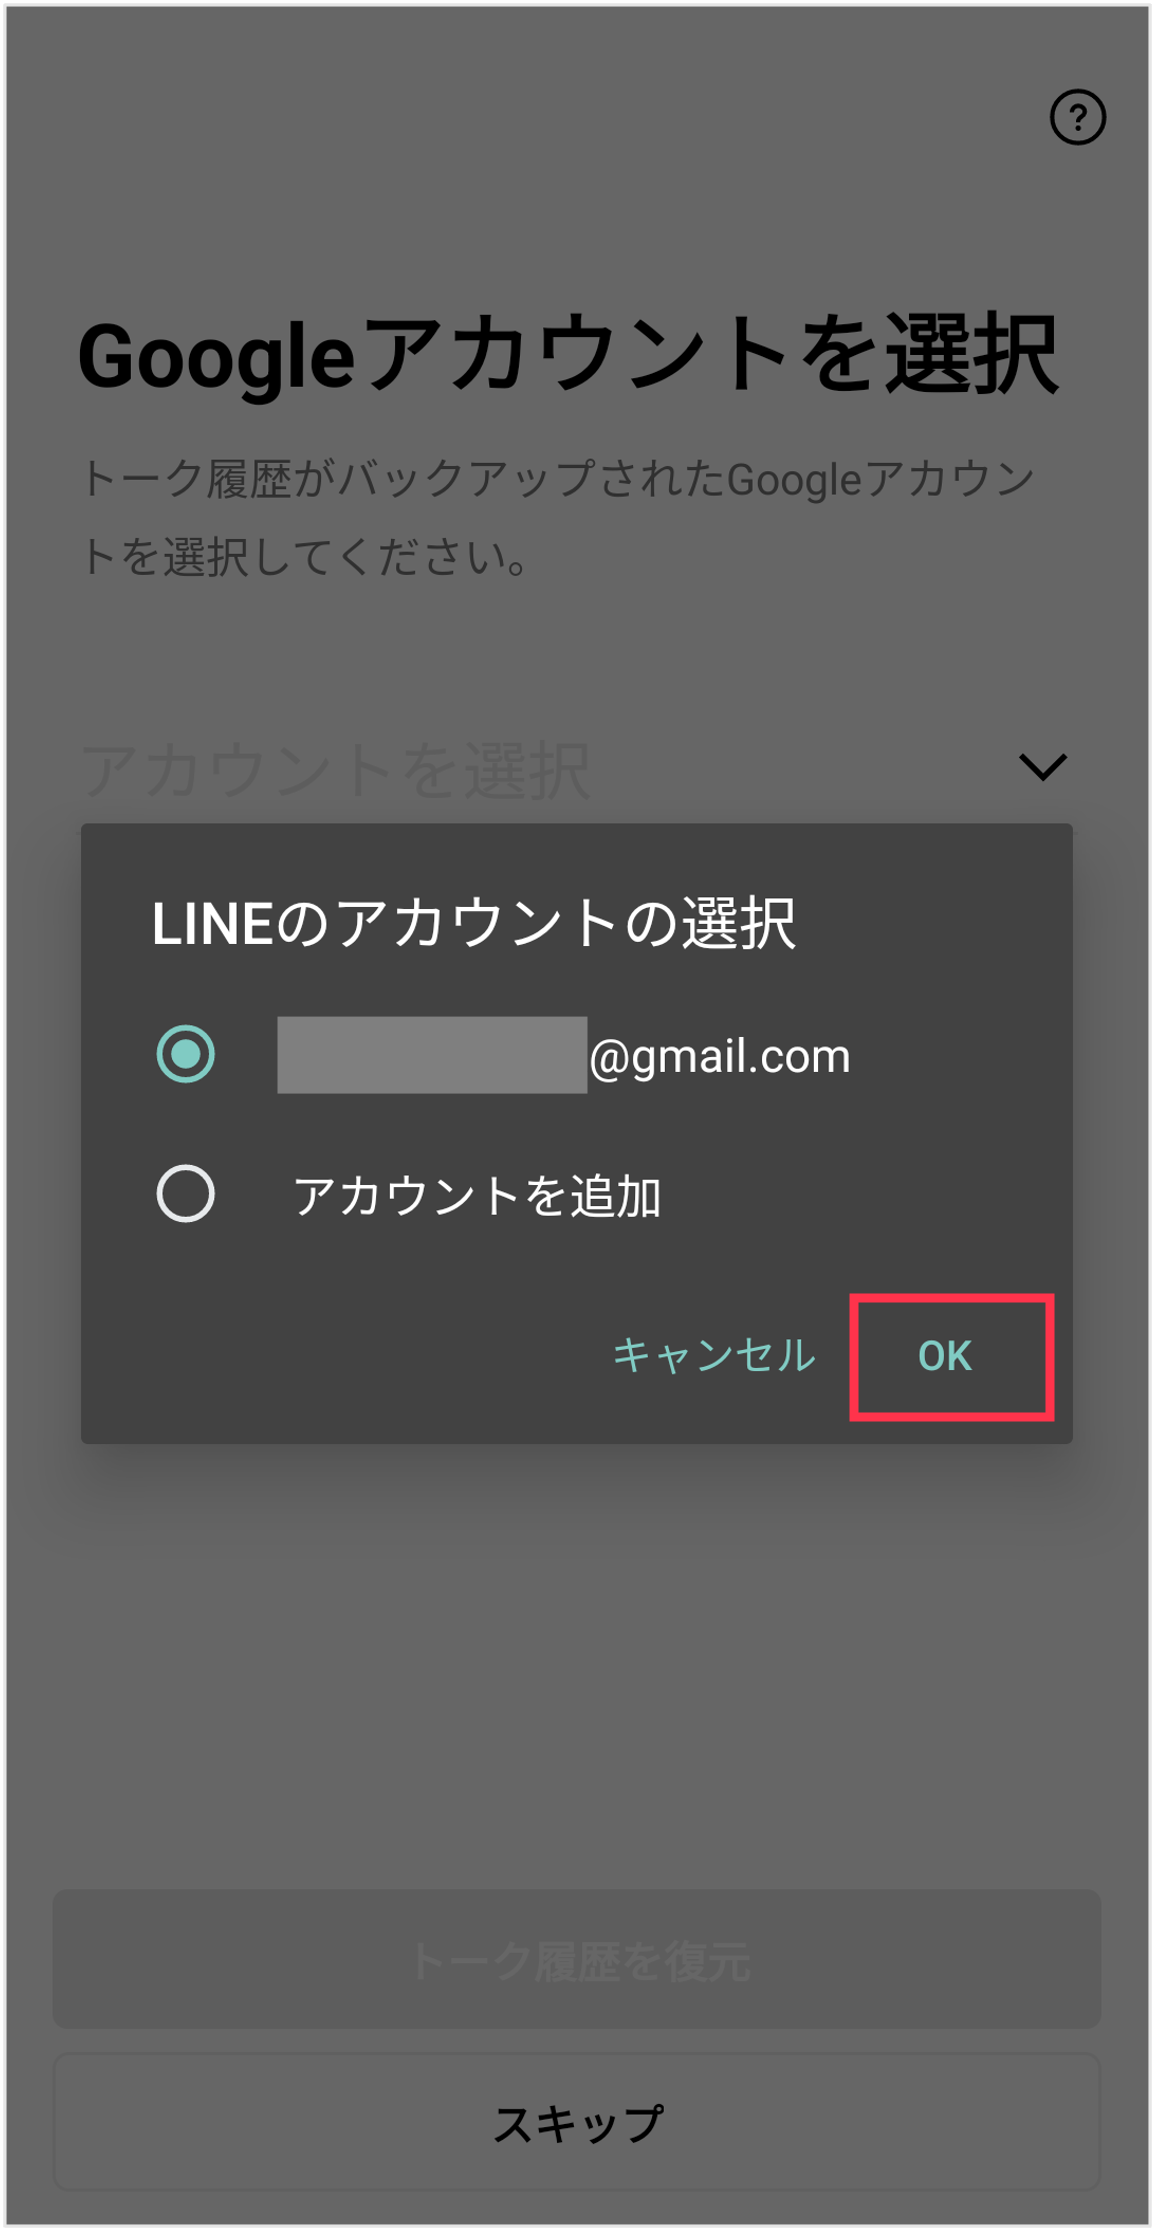Tap the スキップ button
1155x2232 pixels.
[x=577, y=2122]
